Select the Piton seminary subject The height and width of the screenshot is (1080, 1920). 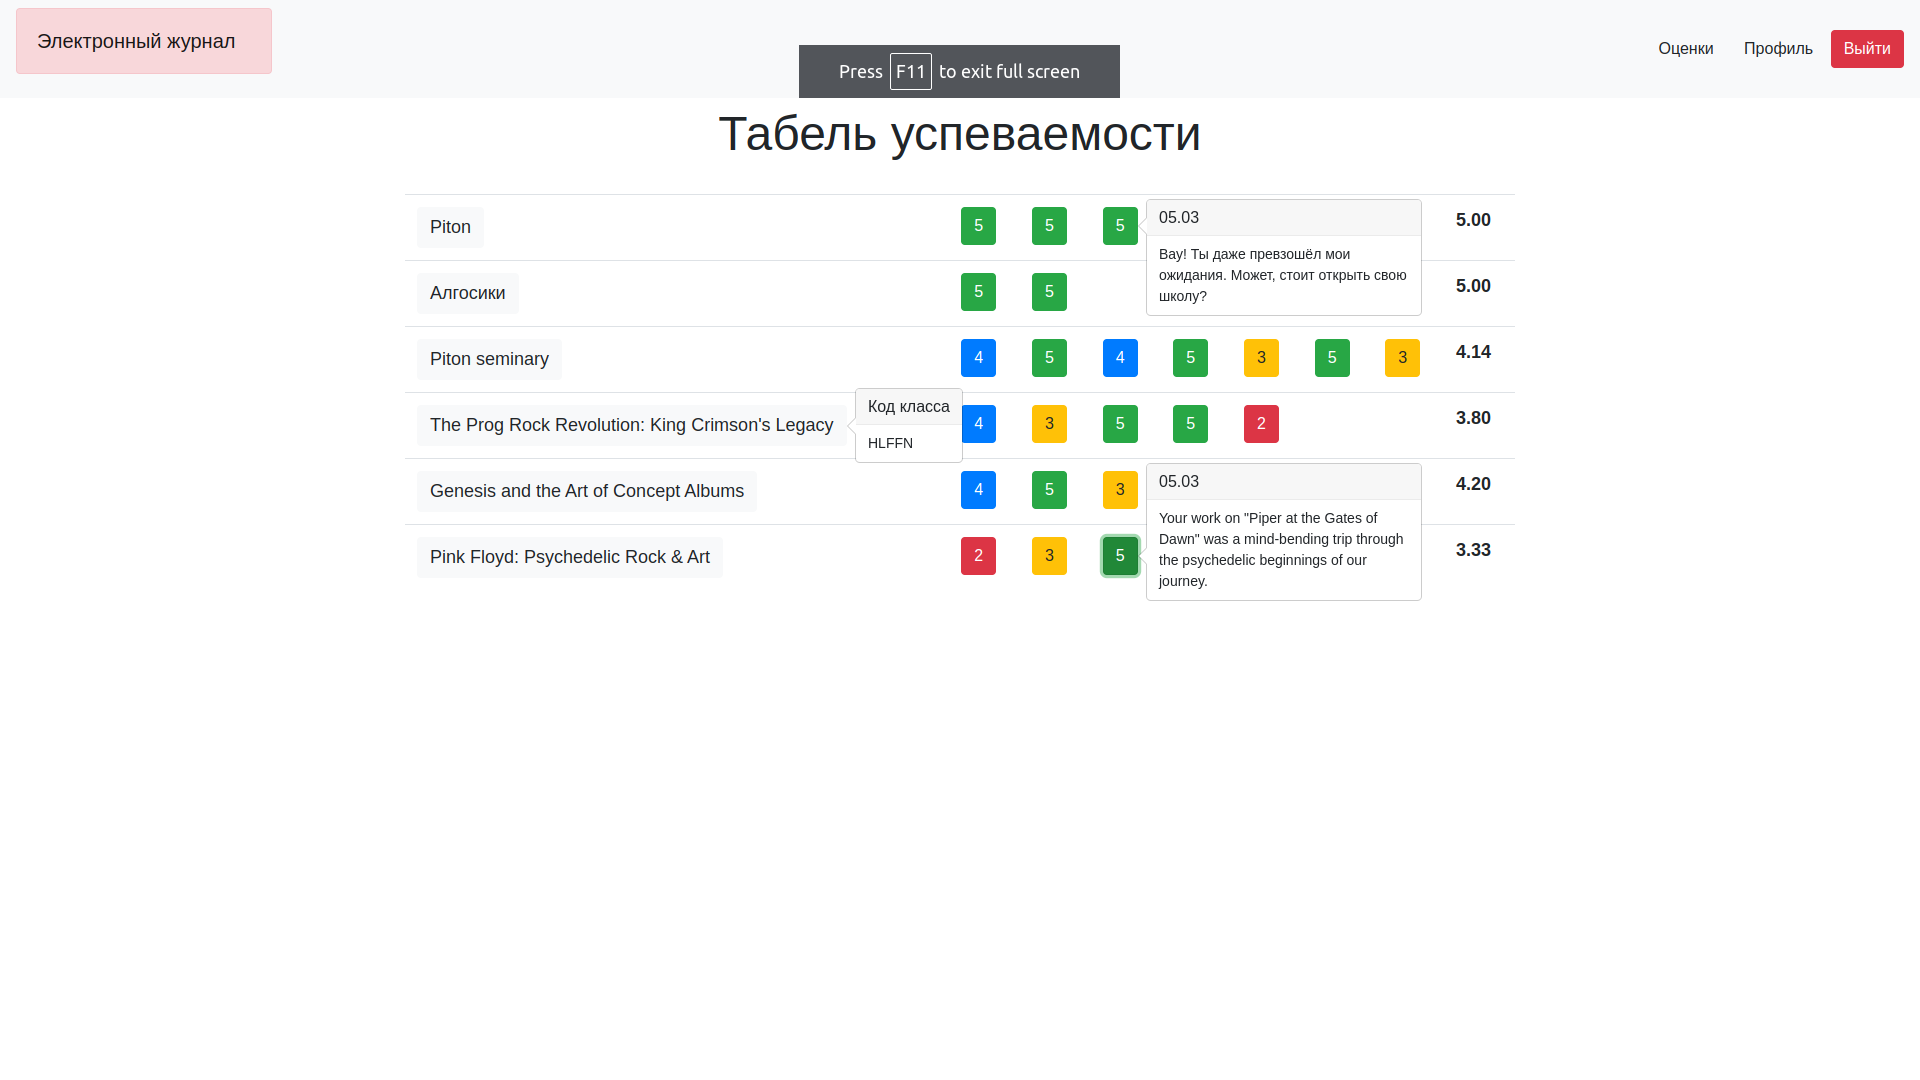pos(489,359)
